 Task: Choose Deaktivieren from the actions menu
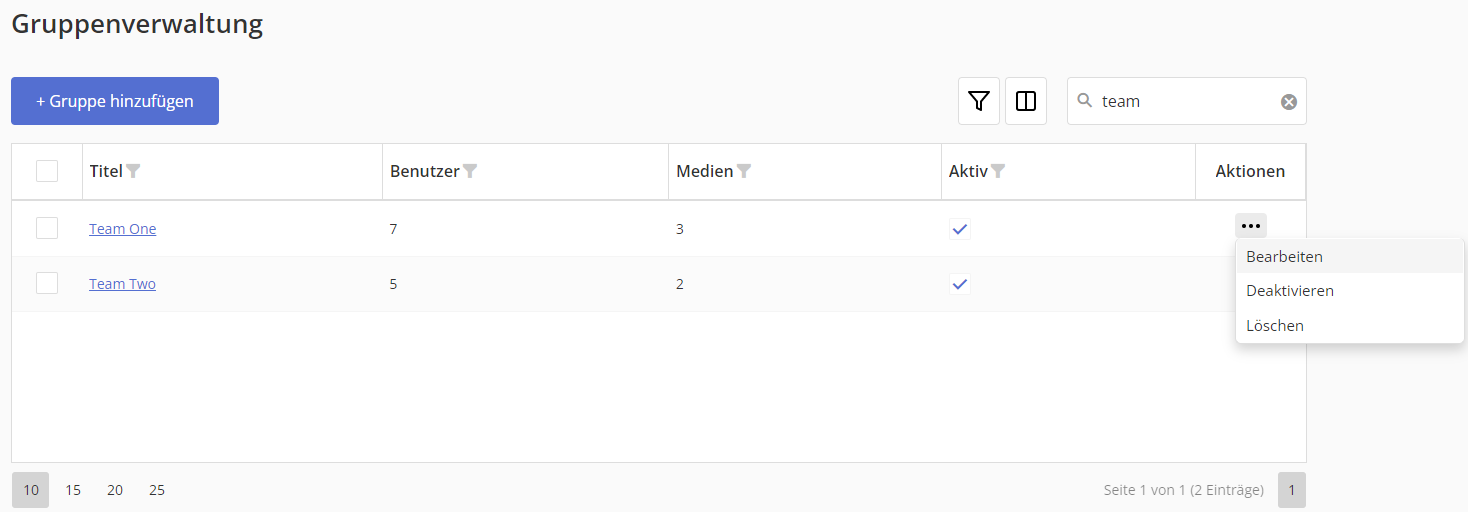click(x=1290, y=291)
